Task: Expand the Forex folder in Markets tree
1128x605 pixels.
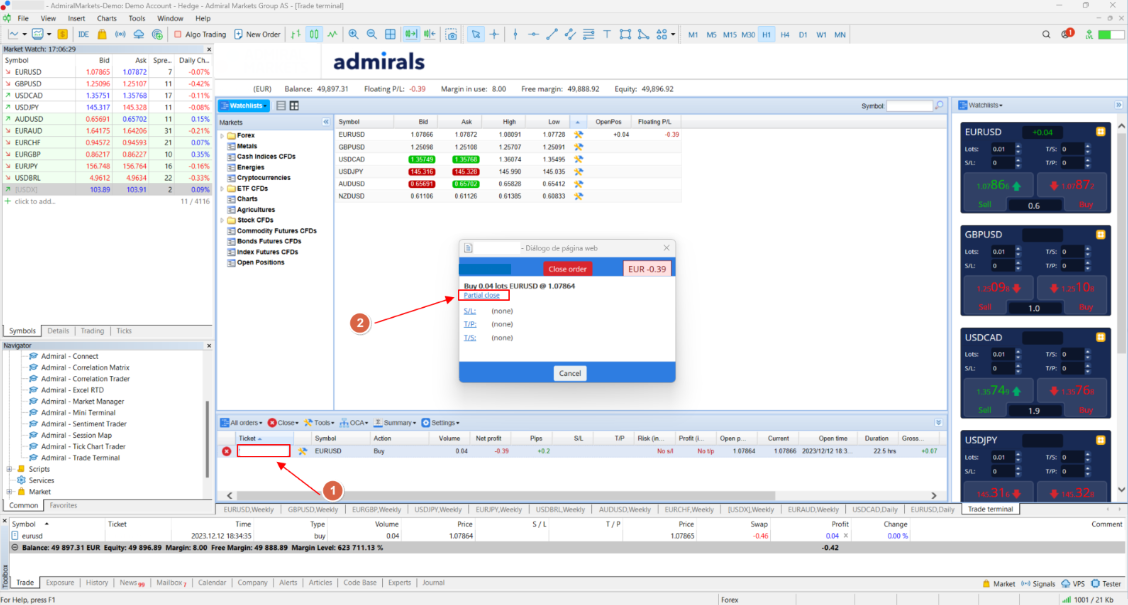Action: point(222,135)
